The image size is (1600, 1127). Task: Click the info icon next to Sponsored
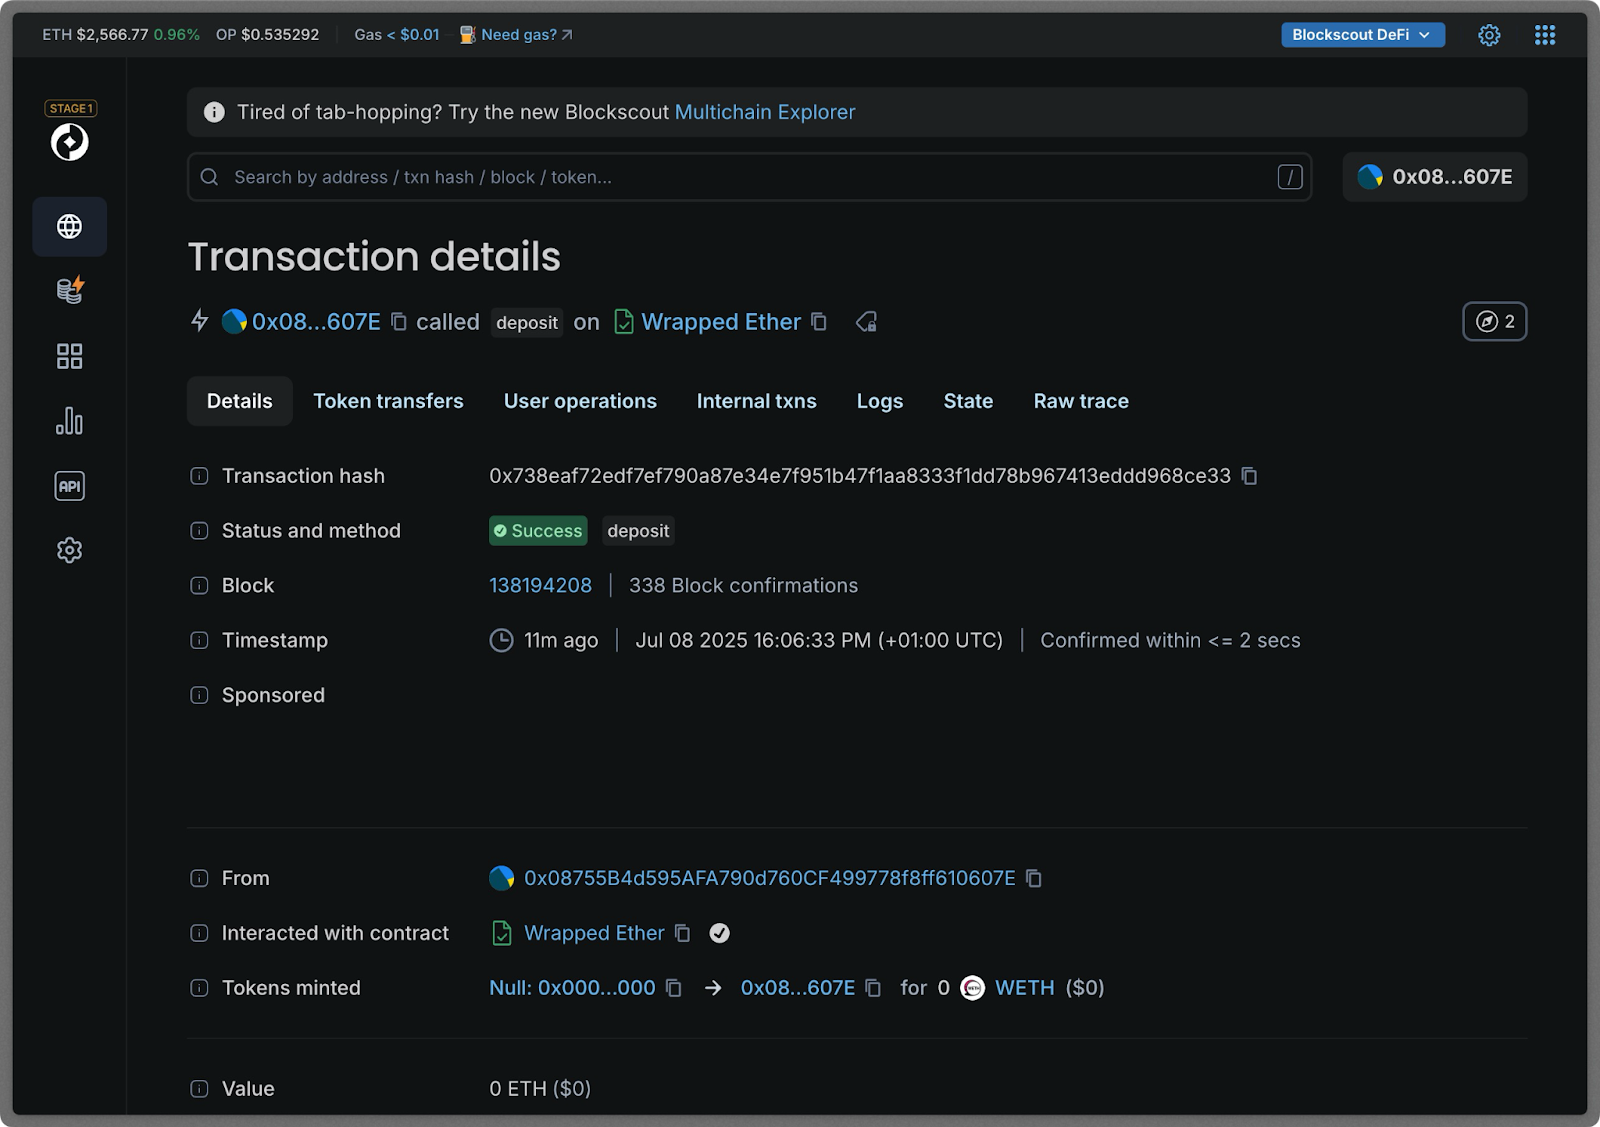199,695
